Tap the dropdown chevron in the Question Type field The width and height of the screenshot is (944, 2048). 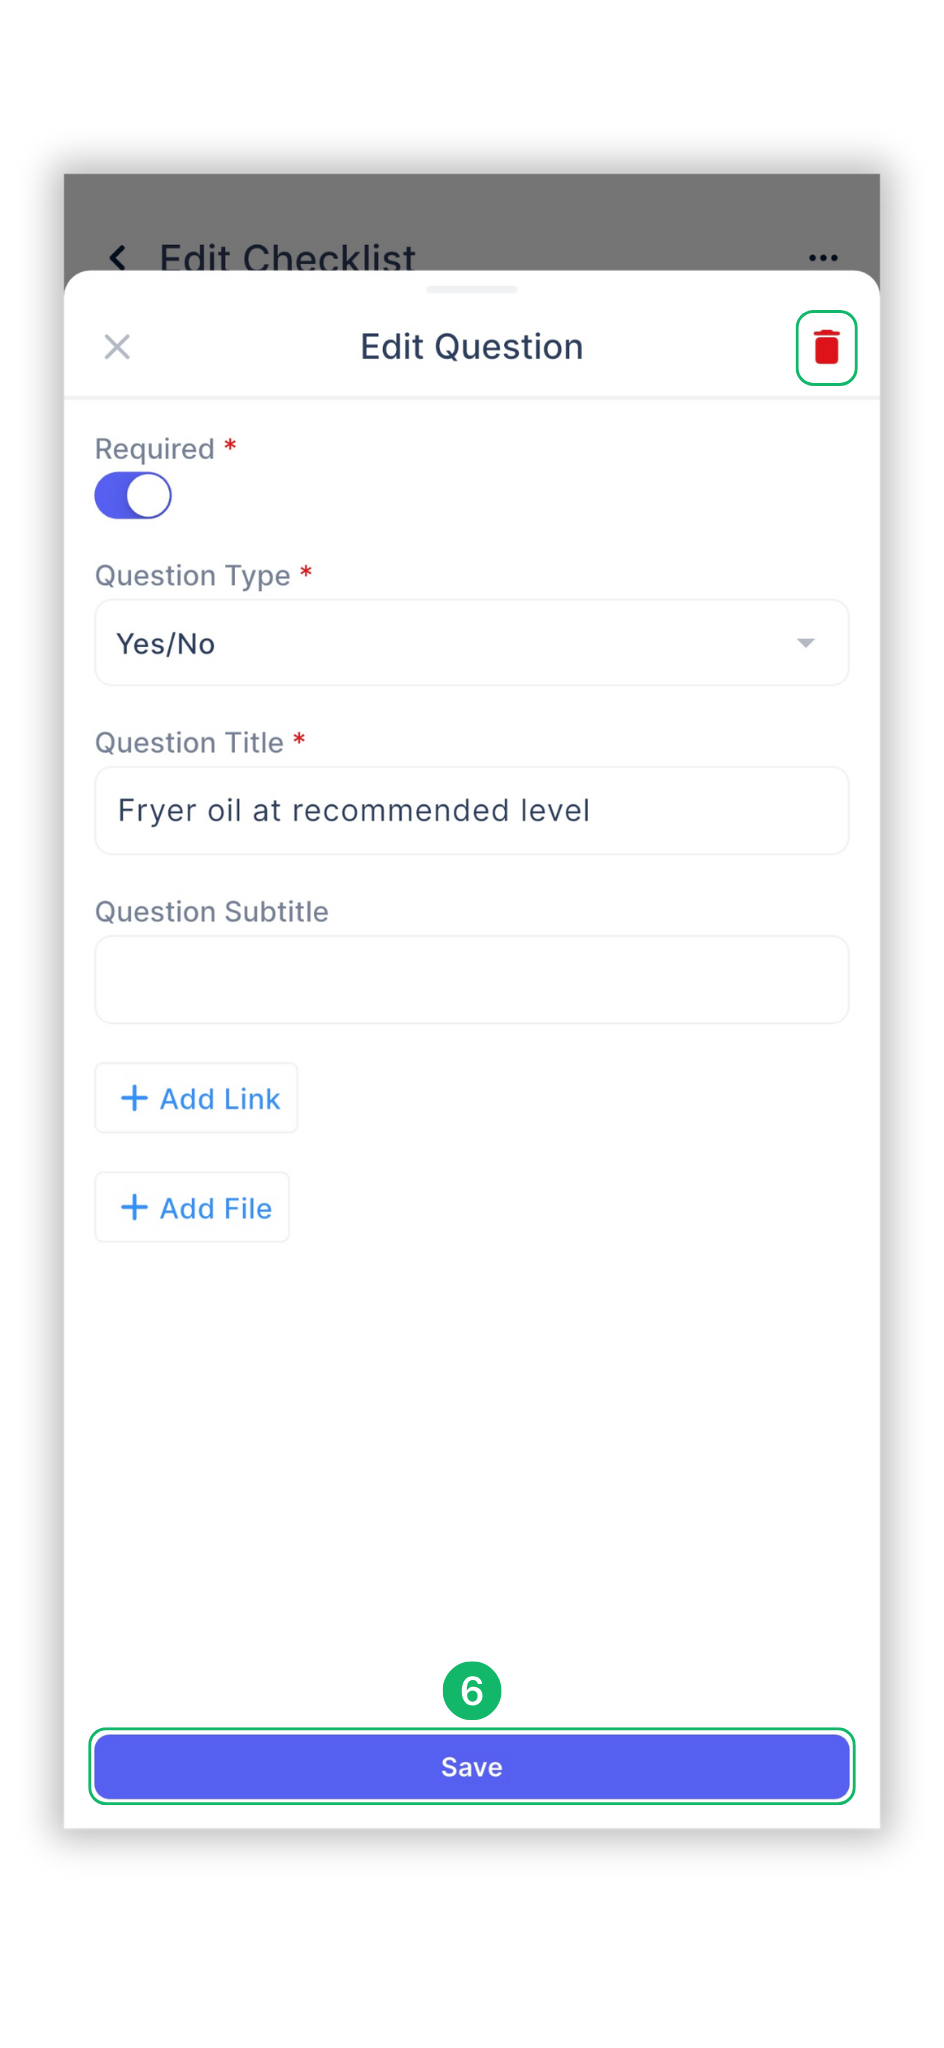click(806, 643)
